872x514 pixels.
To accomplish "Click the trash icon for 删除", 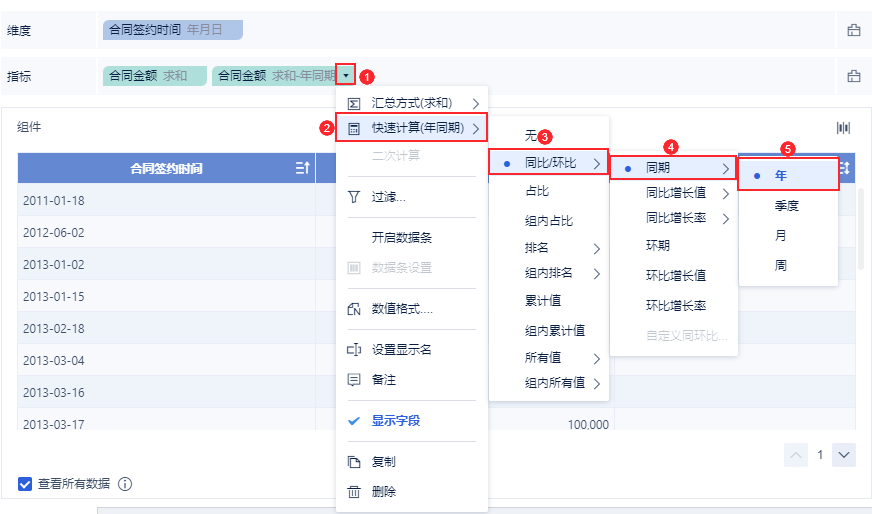I will pyautogui.click(x=353, y=492).
